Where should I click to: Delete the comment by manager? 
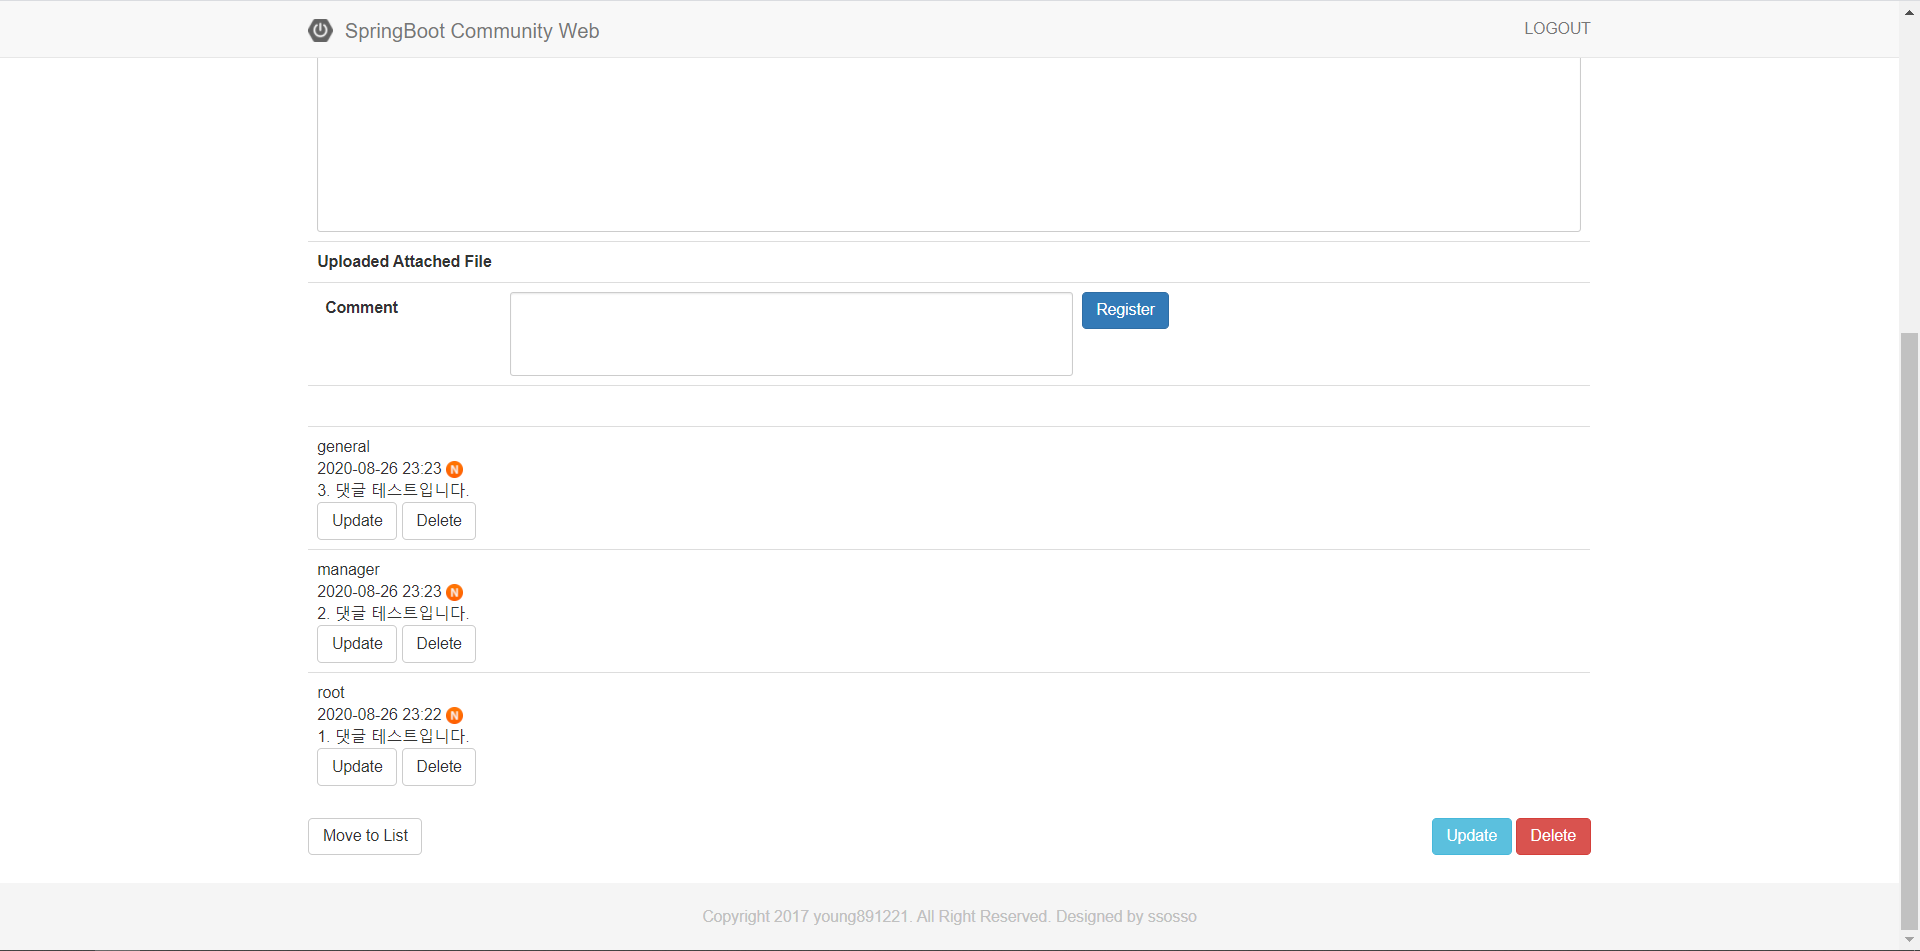tap(438, 644)
